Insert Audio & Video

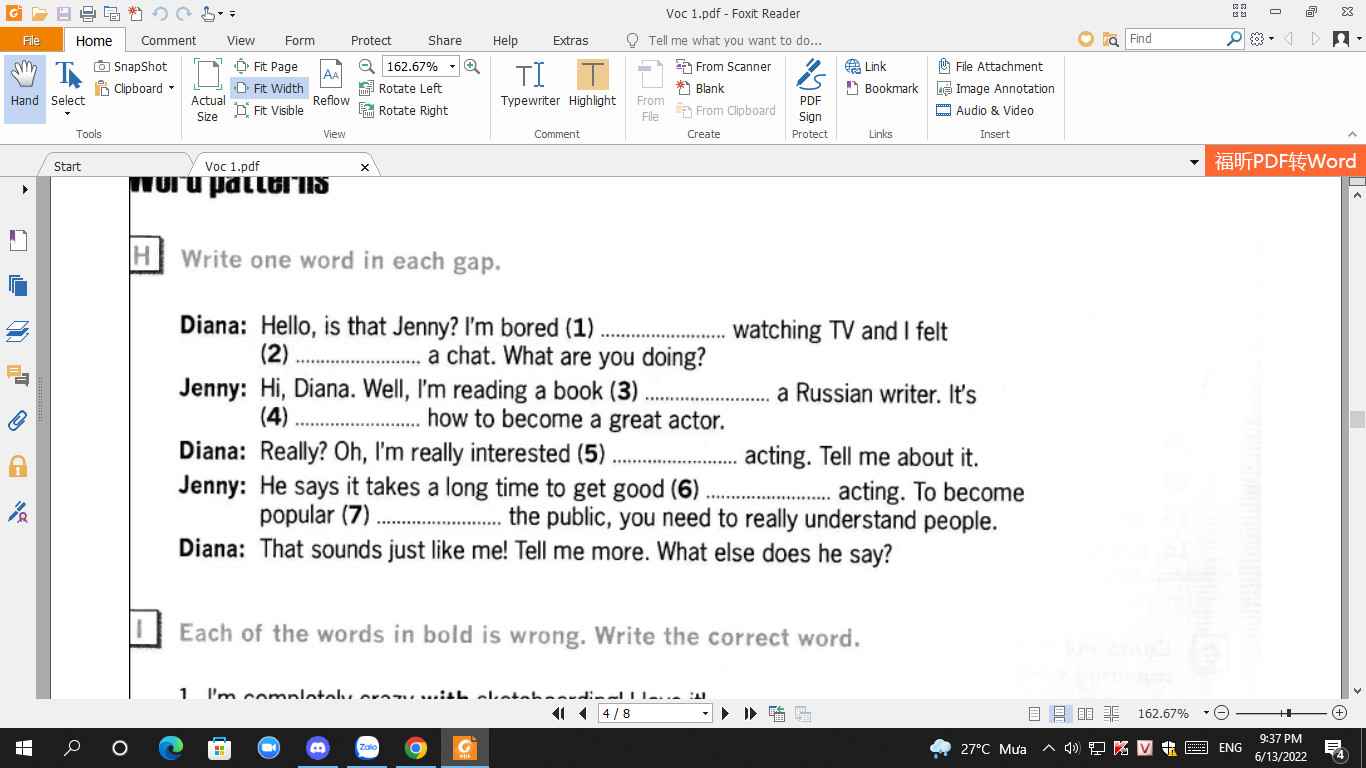point(985,110)
